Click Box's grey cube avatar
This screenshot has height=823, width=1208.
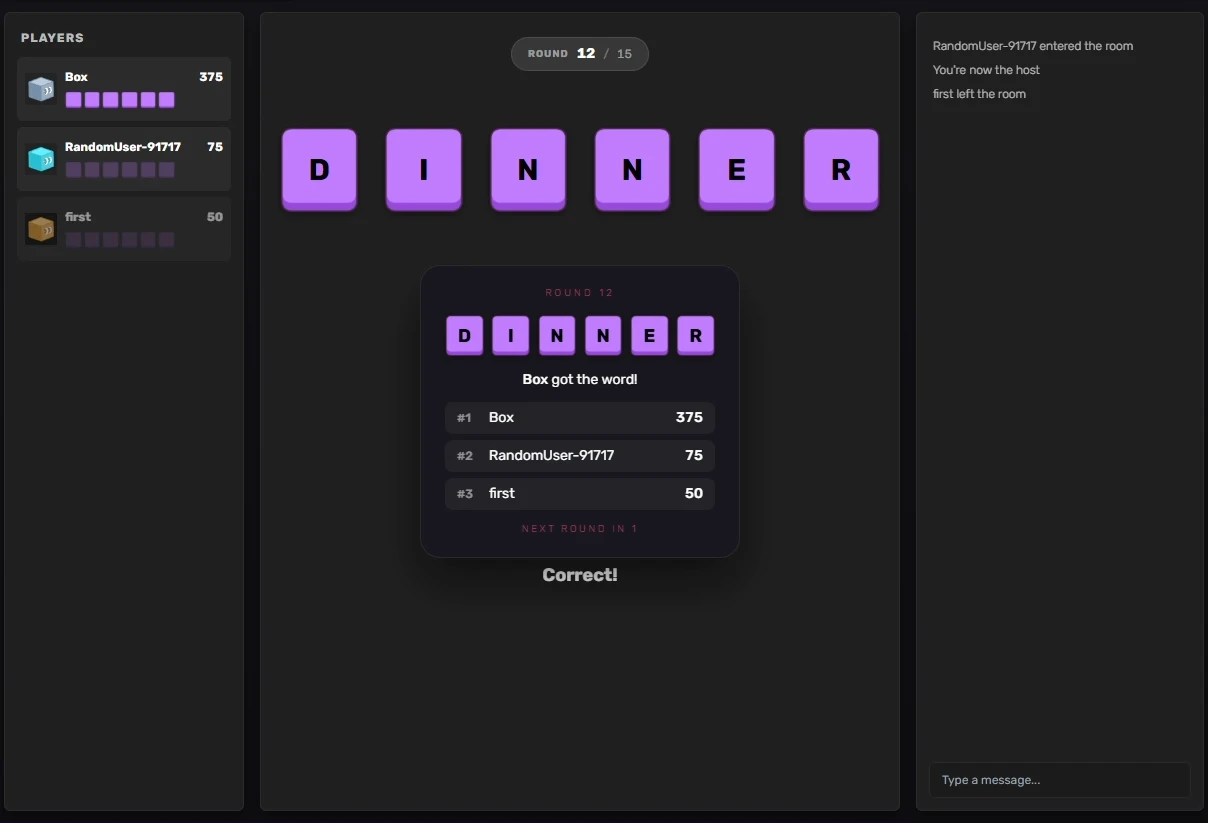41,89
